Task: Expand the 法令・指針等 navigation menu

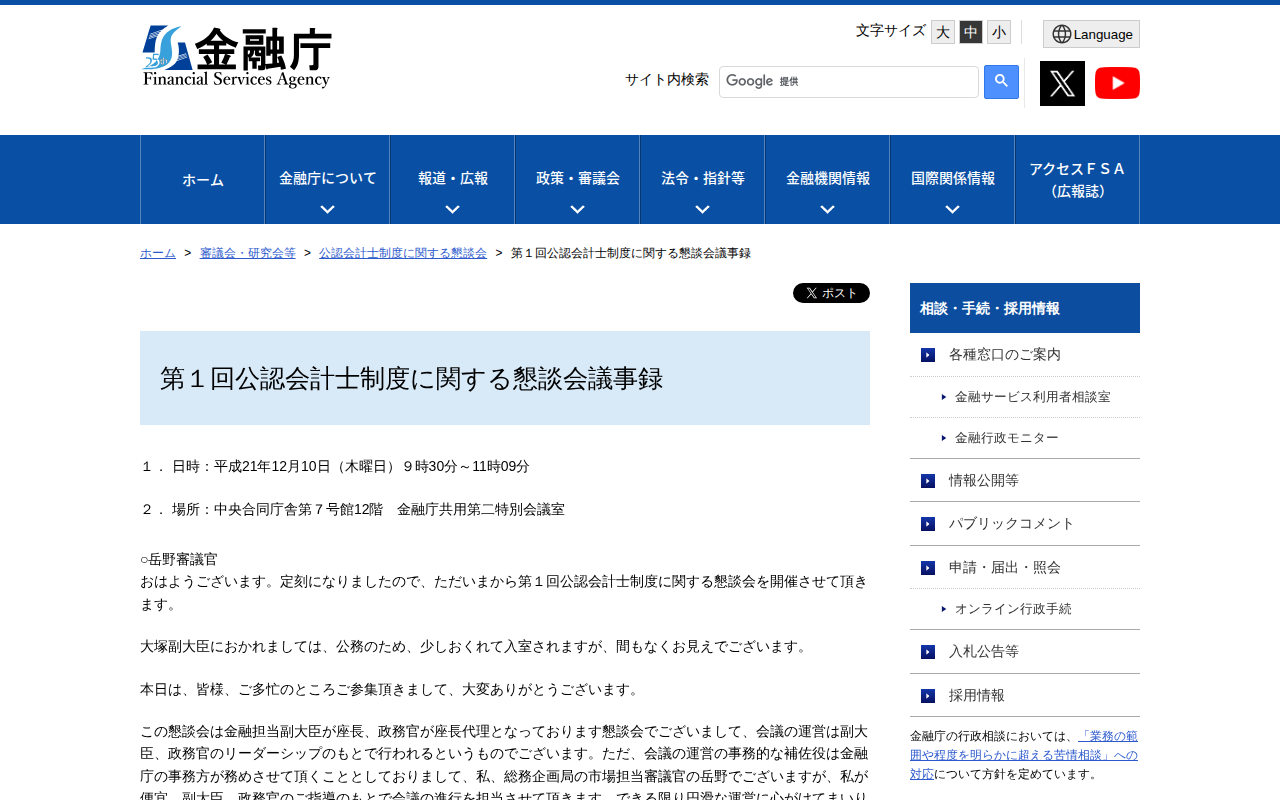Action: point(701,179)
